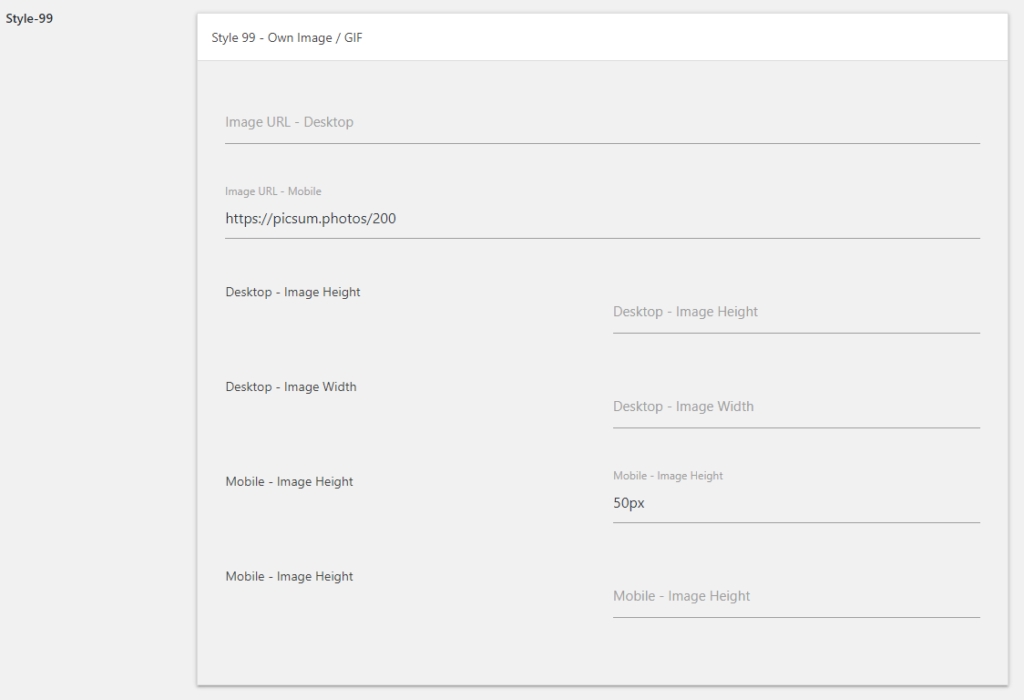Click the 'Desktop - Image Width' row label

tap(291, 387)
